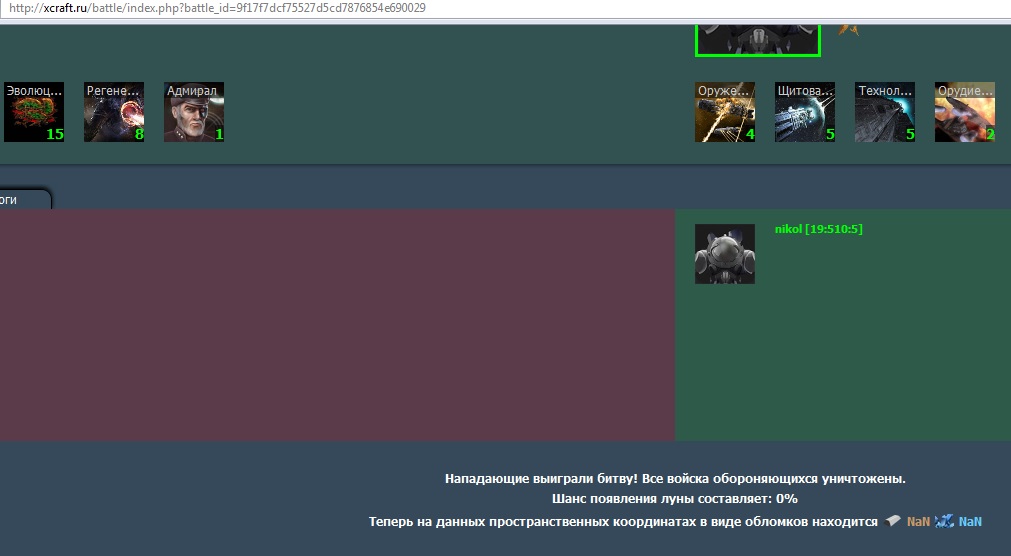Switch to the partially visible 'оги' tab
Screen dimensions: 1011x556
pos(25,199)
